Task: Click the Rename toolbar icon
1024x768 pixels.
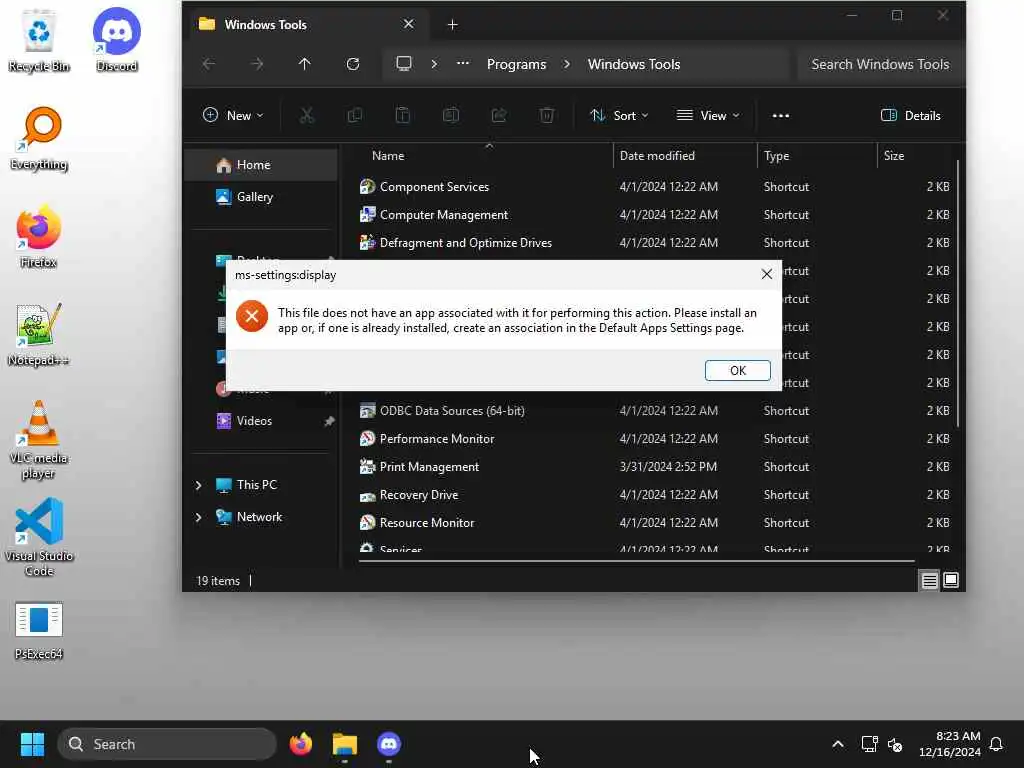Action: (451, 116)
